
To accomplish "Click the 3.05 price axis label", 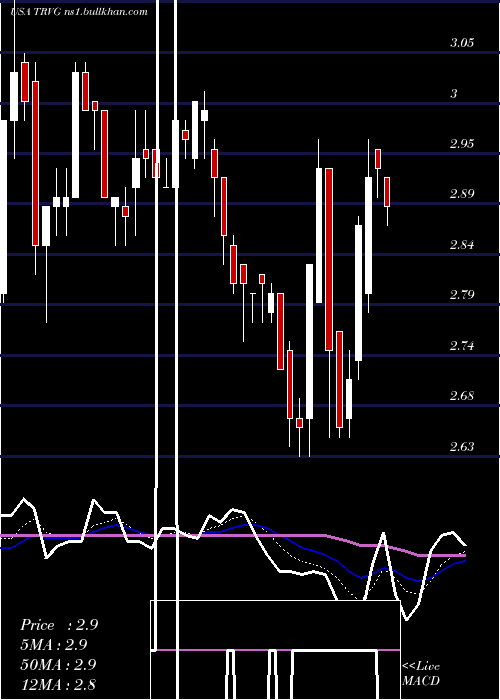I will click(462, 43).
